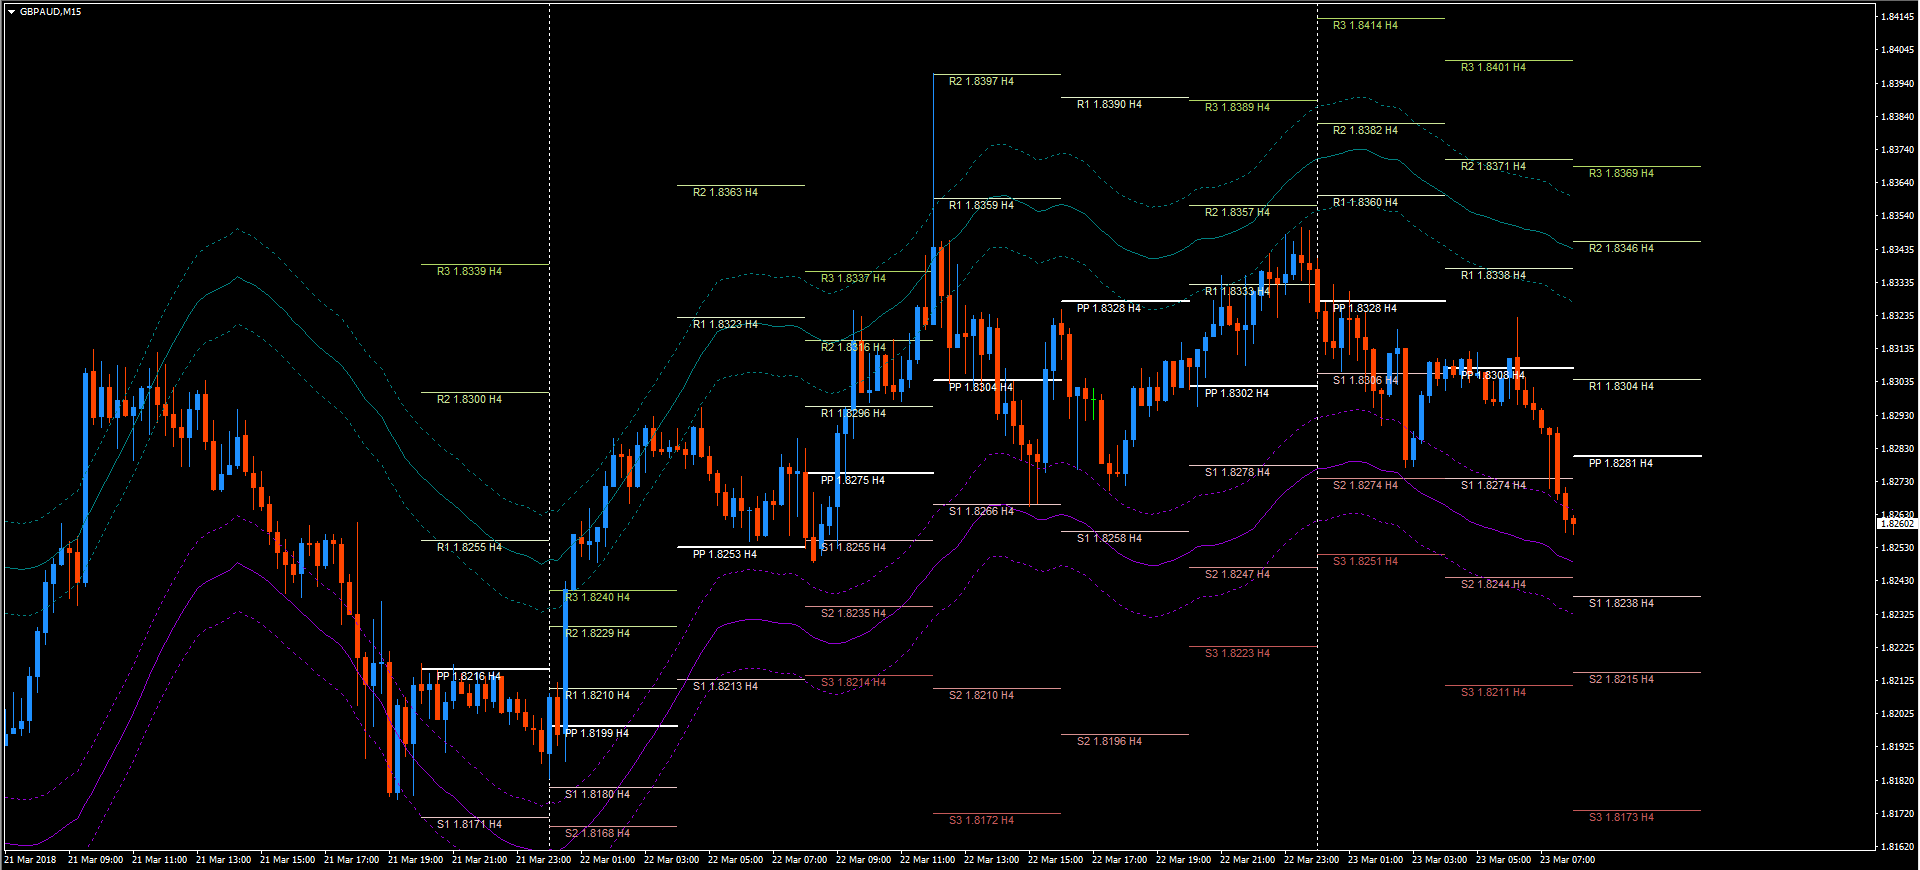This screenshot has height=870, width=1920.
Task: Click the "22 Mar 13:00" time axis label
Action: tap(991, 860)
